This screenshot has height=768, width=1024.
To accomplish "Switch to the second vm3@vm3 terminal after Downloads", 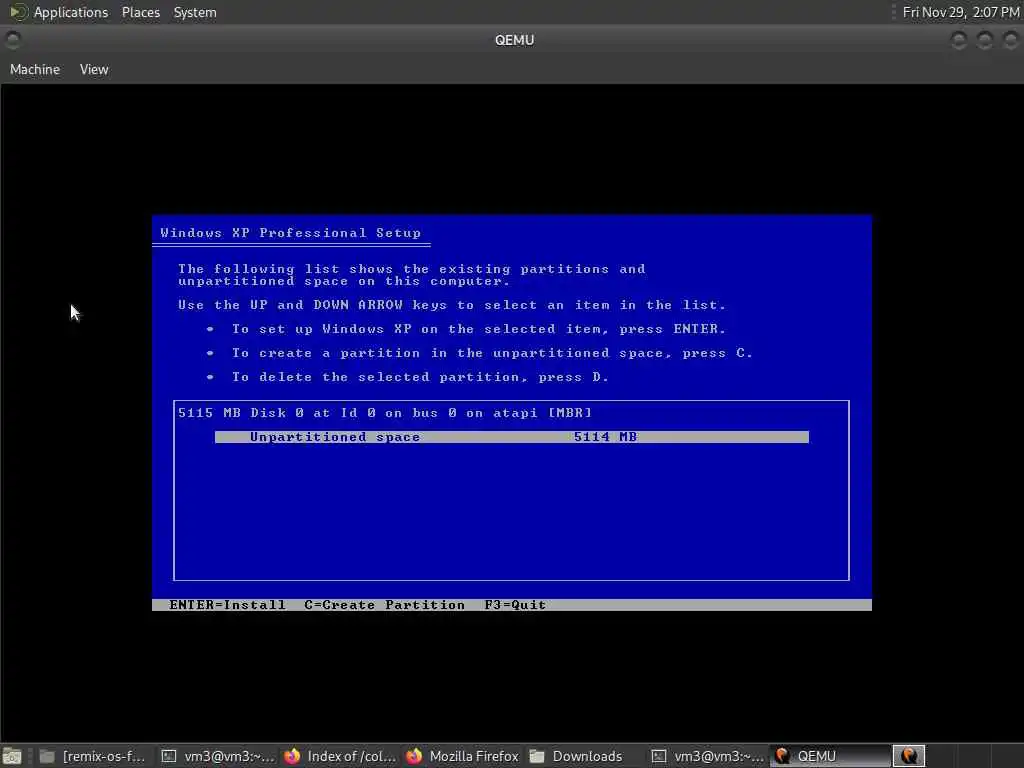I will [708, 756].
